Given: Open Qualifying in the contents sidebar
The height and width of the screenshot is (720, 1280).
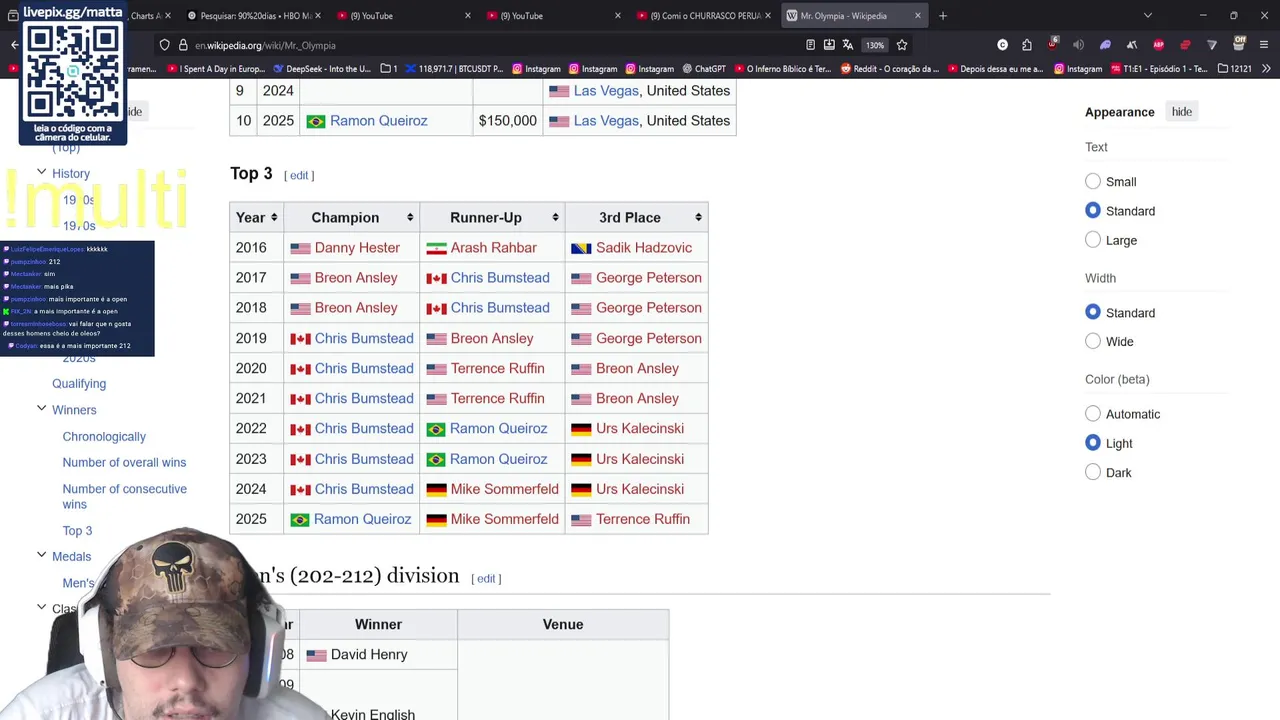Looking at the screenshot, I should click(79, 384).
